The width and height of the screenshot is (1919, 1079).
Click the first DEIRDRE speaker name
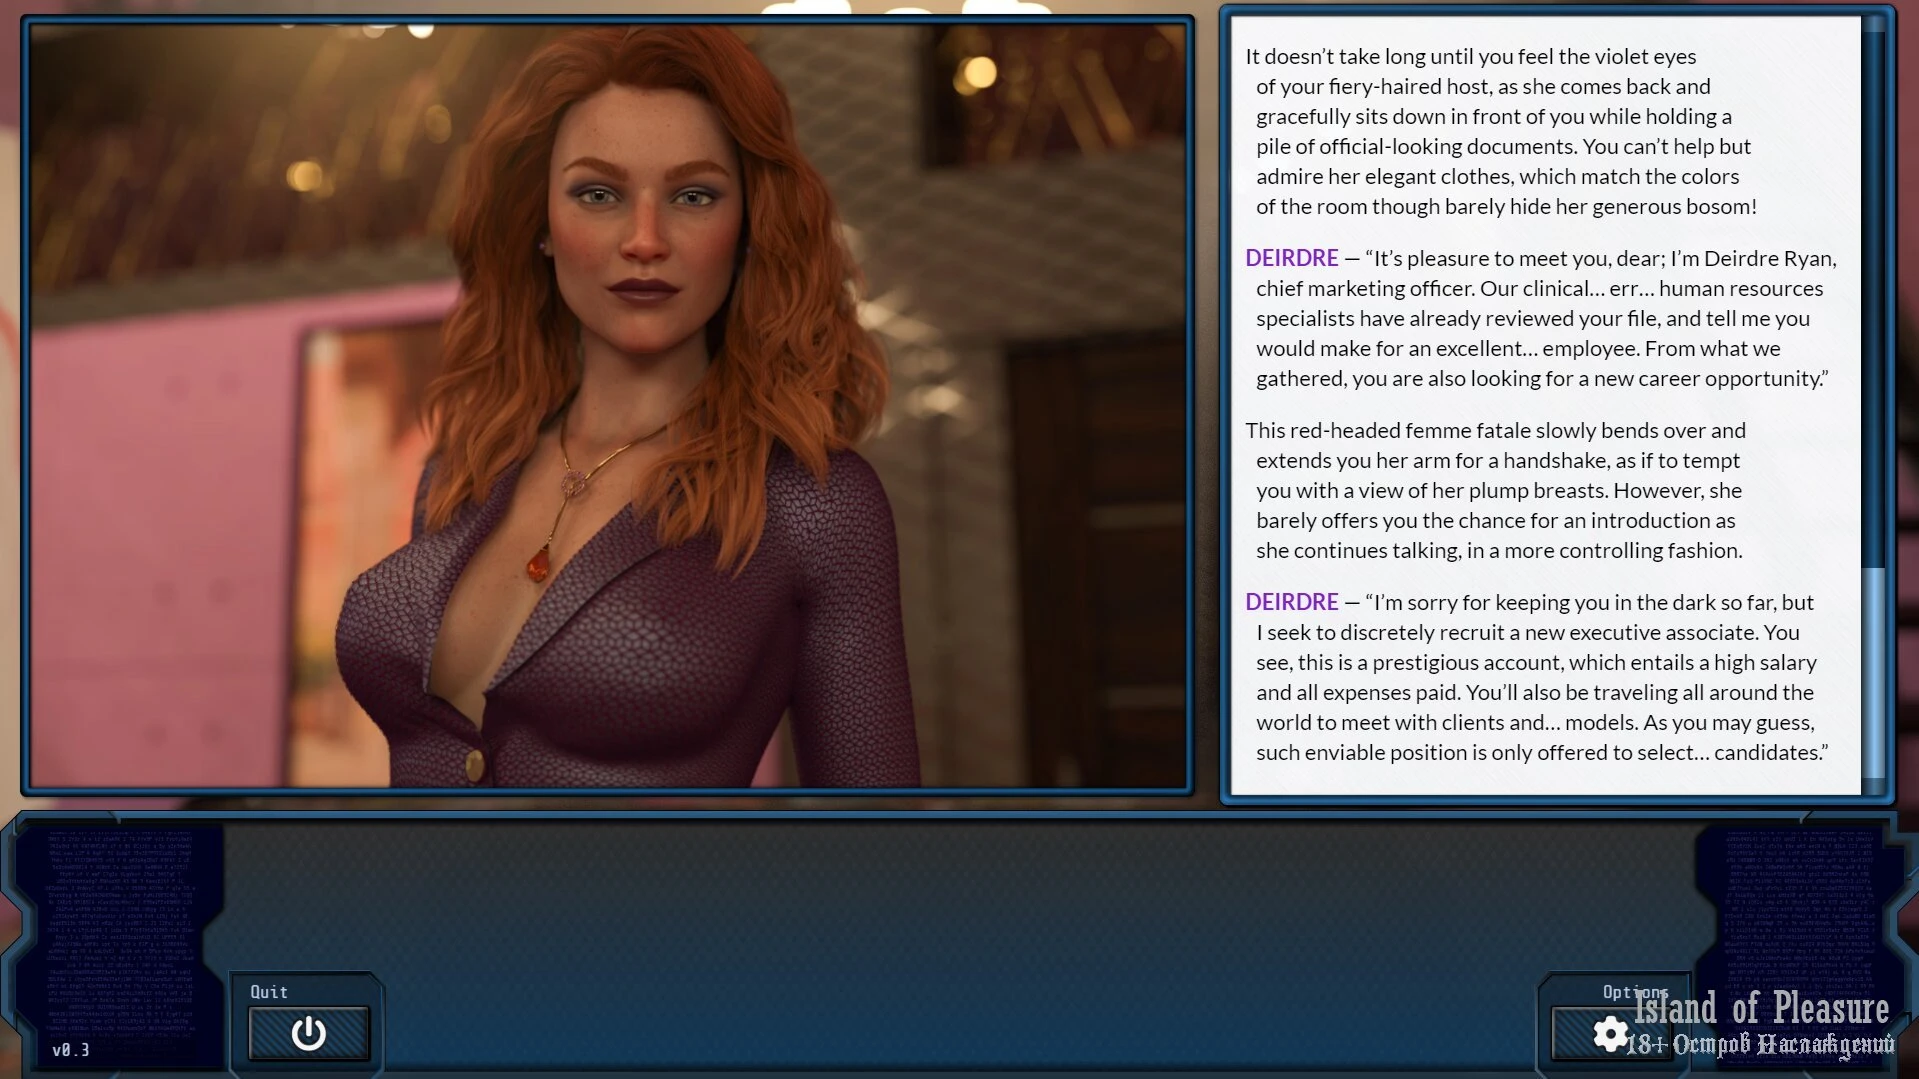1291,258
